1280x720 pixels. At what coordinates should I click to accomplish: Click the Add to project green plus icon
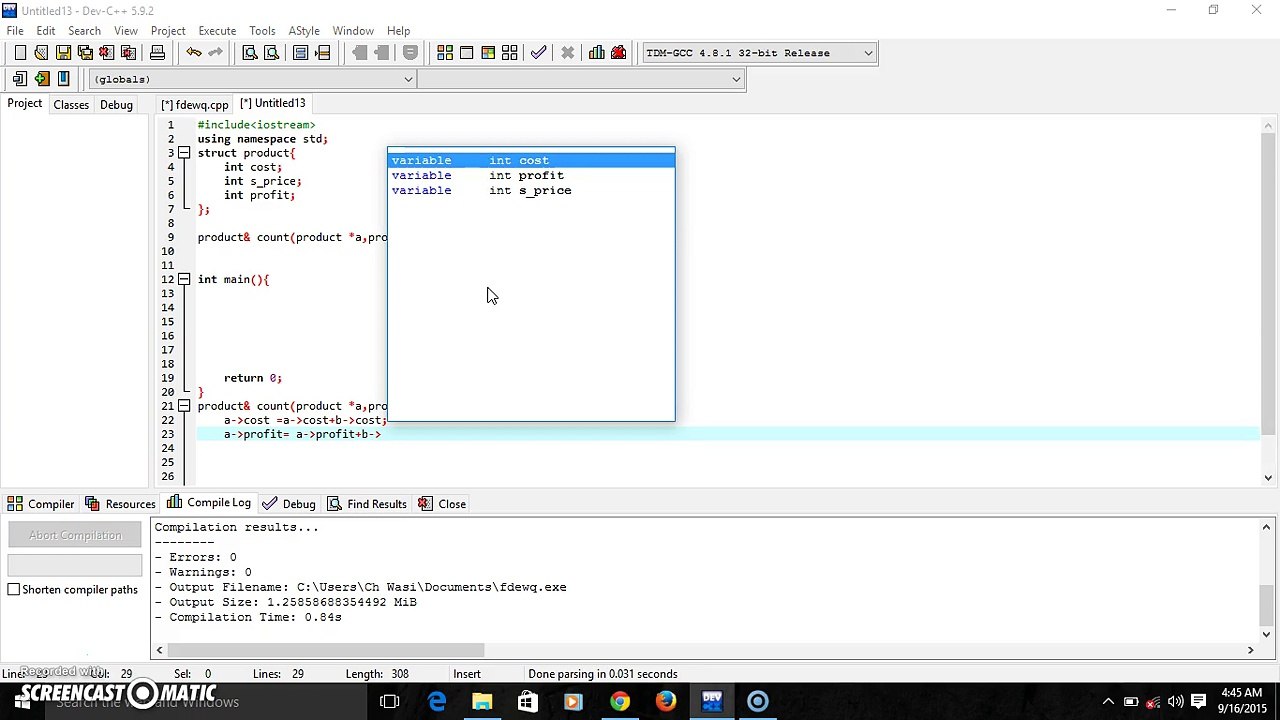point(41,79)
